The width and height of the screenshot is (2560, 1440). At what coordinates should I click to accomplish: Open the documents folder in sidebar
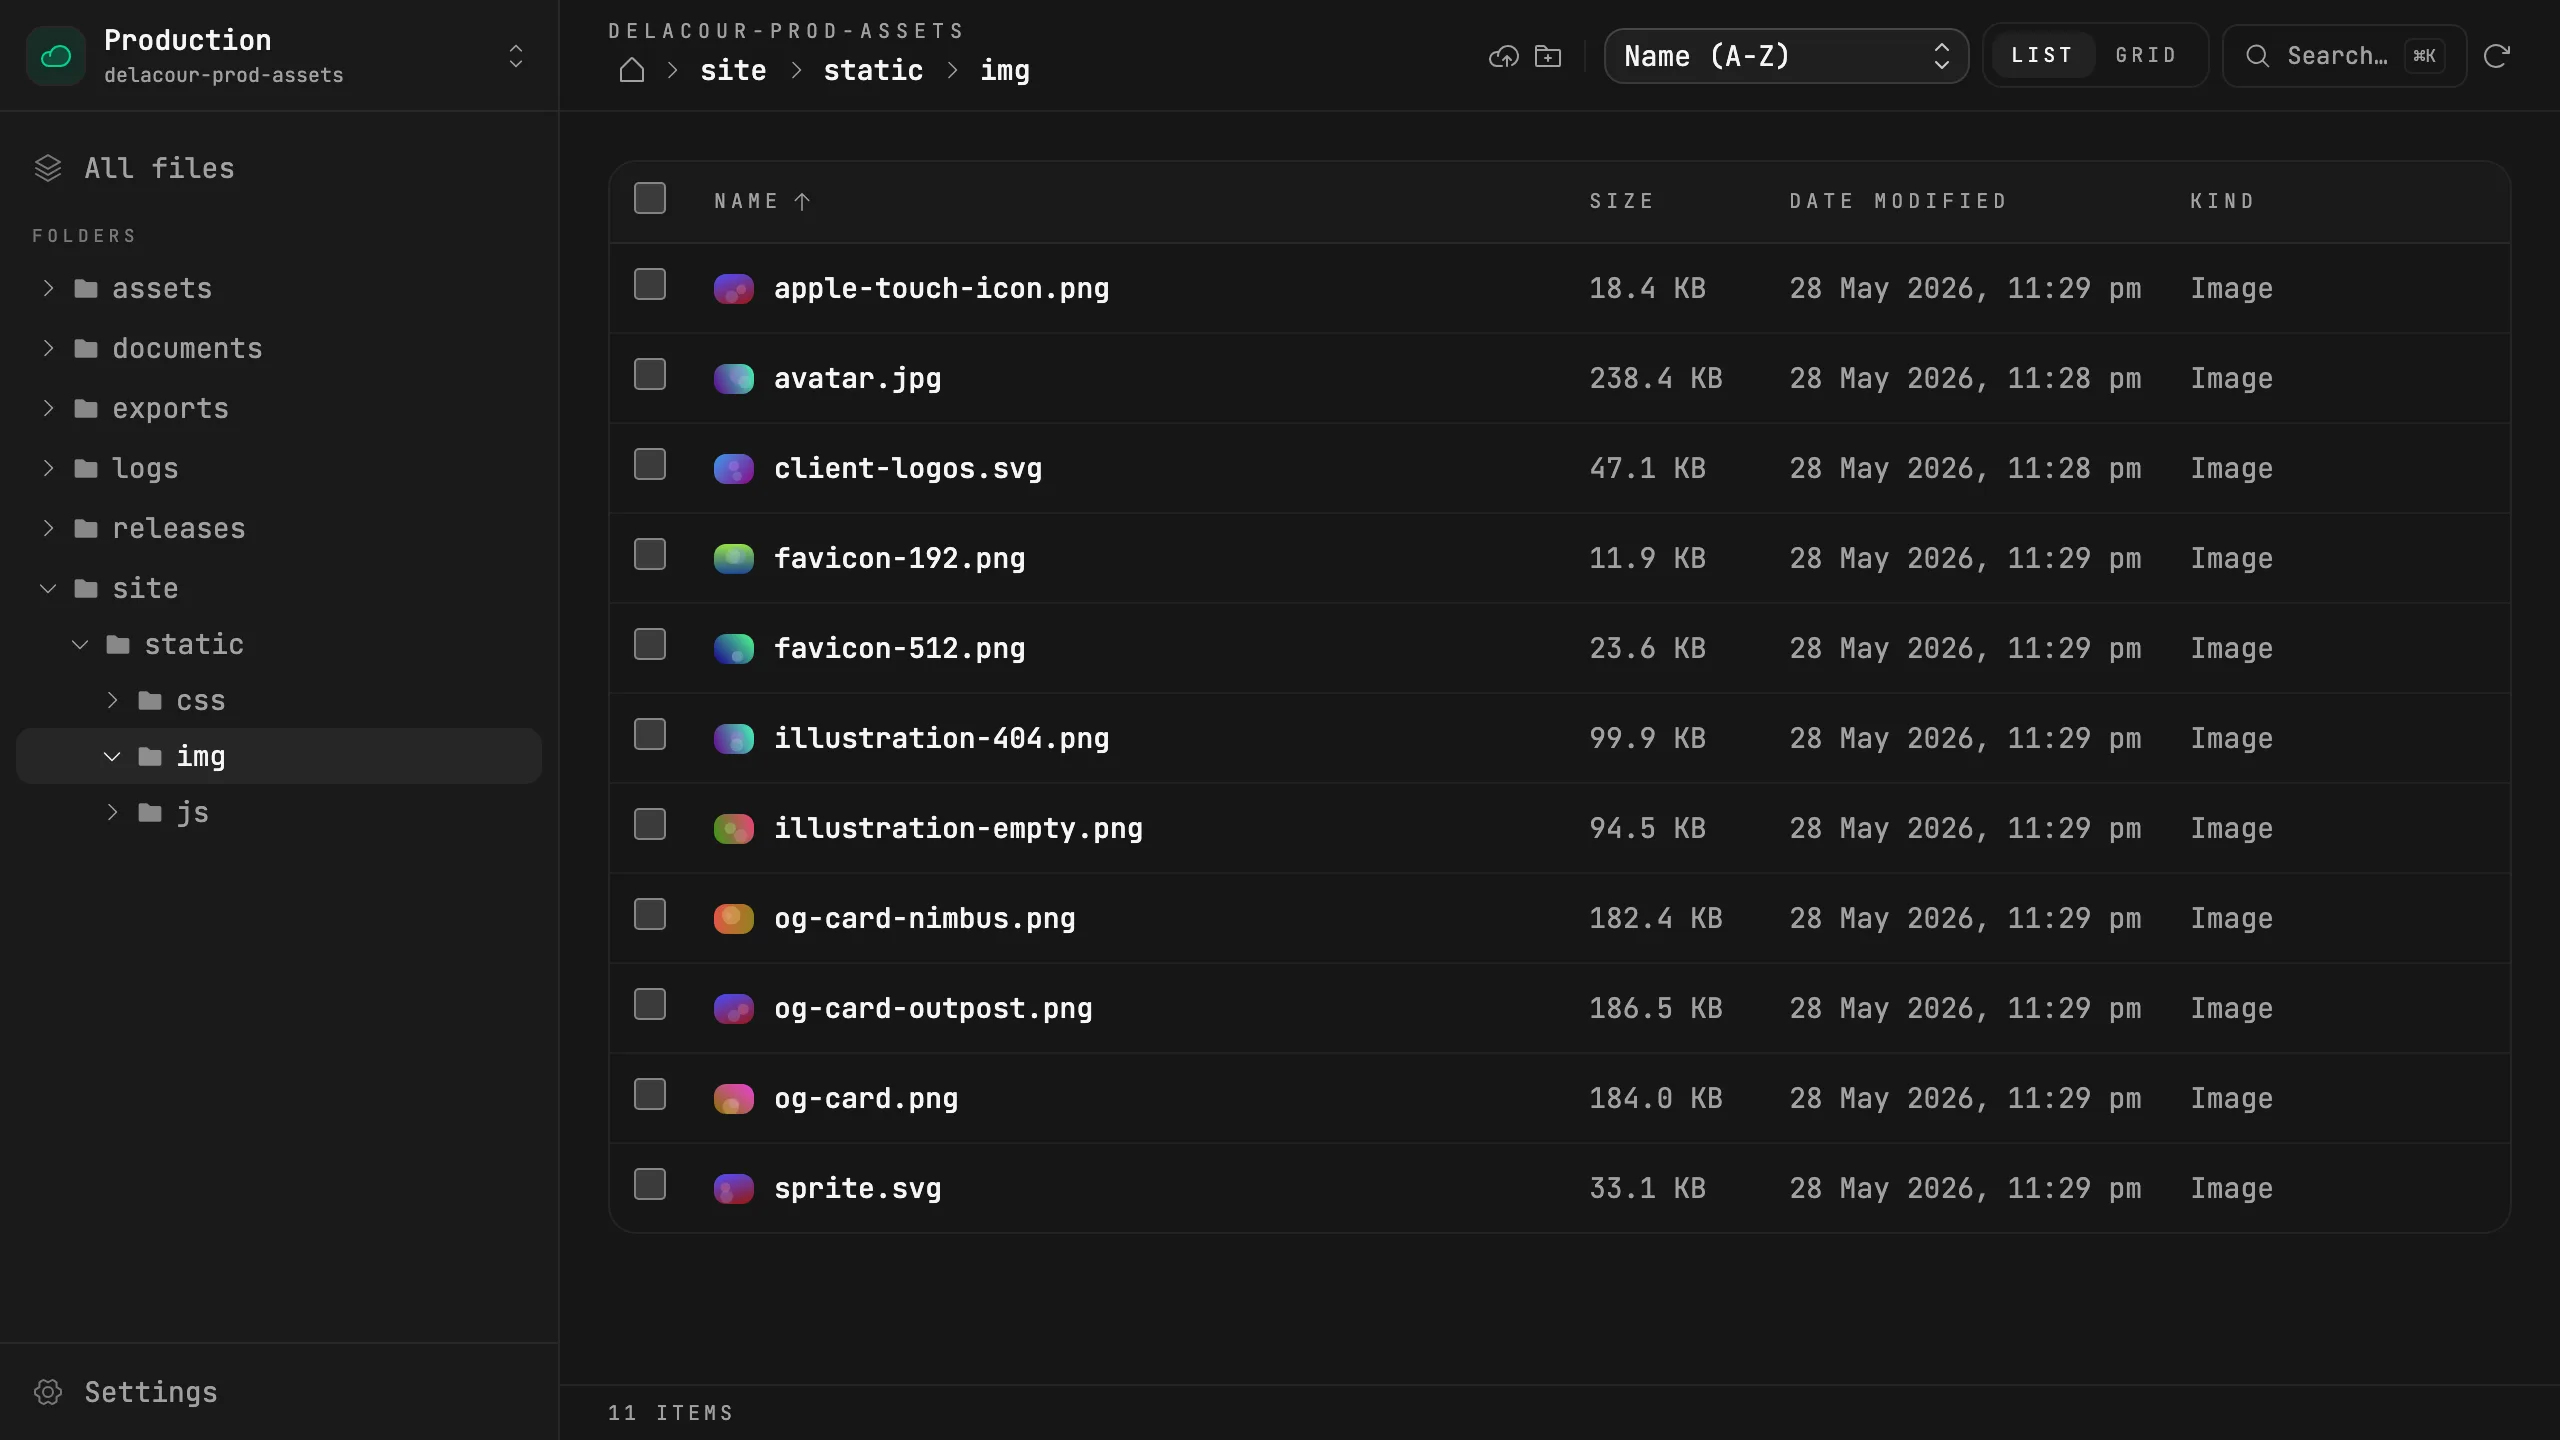[x=279, y=348]
